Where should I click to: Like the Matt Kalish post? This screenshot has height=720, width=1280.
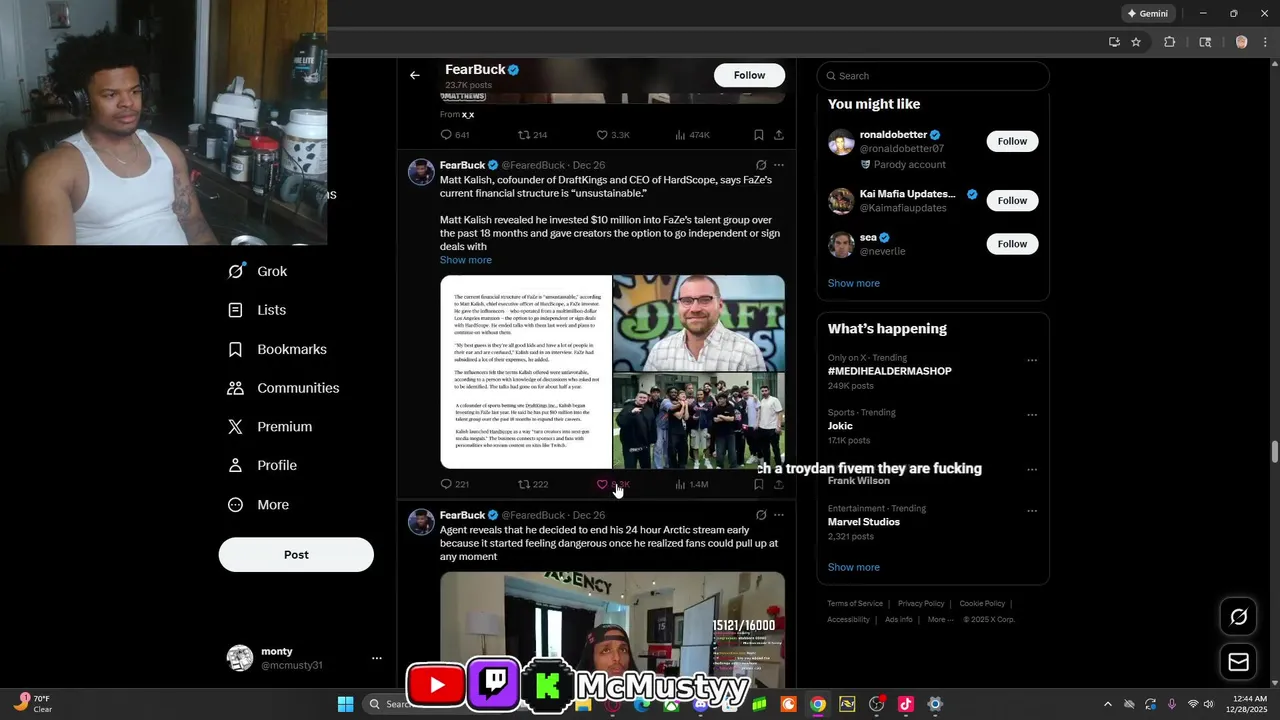(602, 484)
